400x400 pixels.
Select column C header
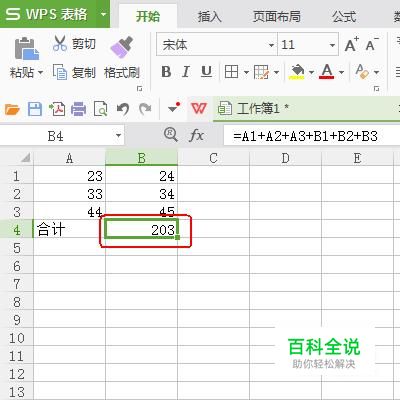(213, 158)
